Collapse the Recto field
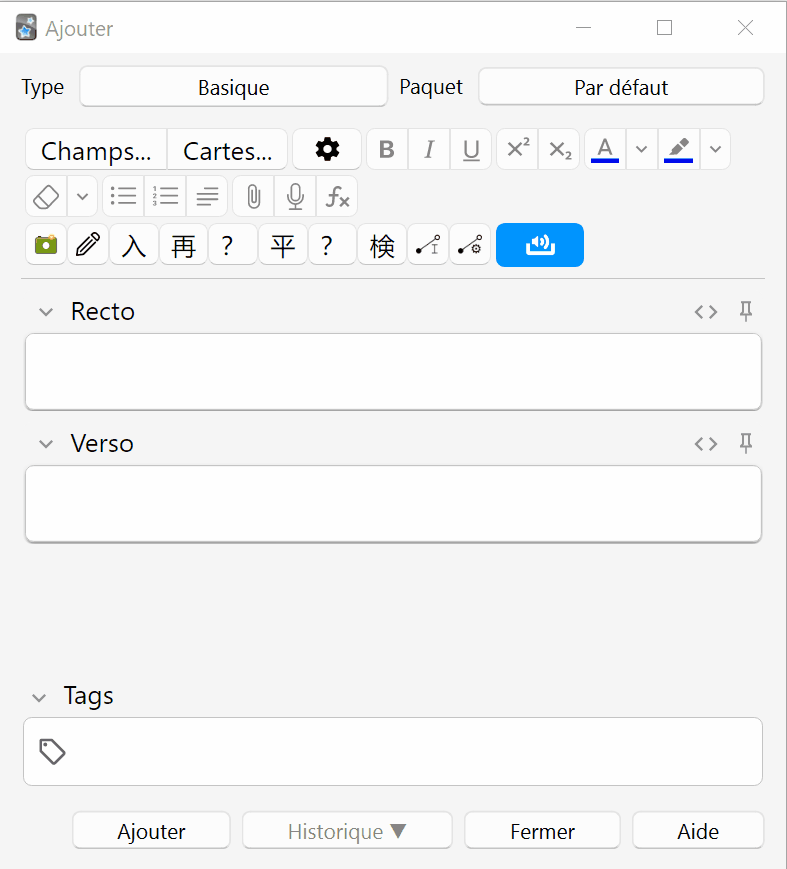The image size is (787, 869). tap(46, 312)
